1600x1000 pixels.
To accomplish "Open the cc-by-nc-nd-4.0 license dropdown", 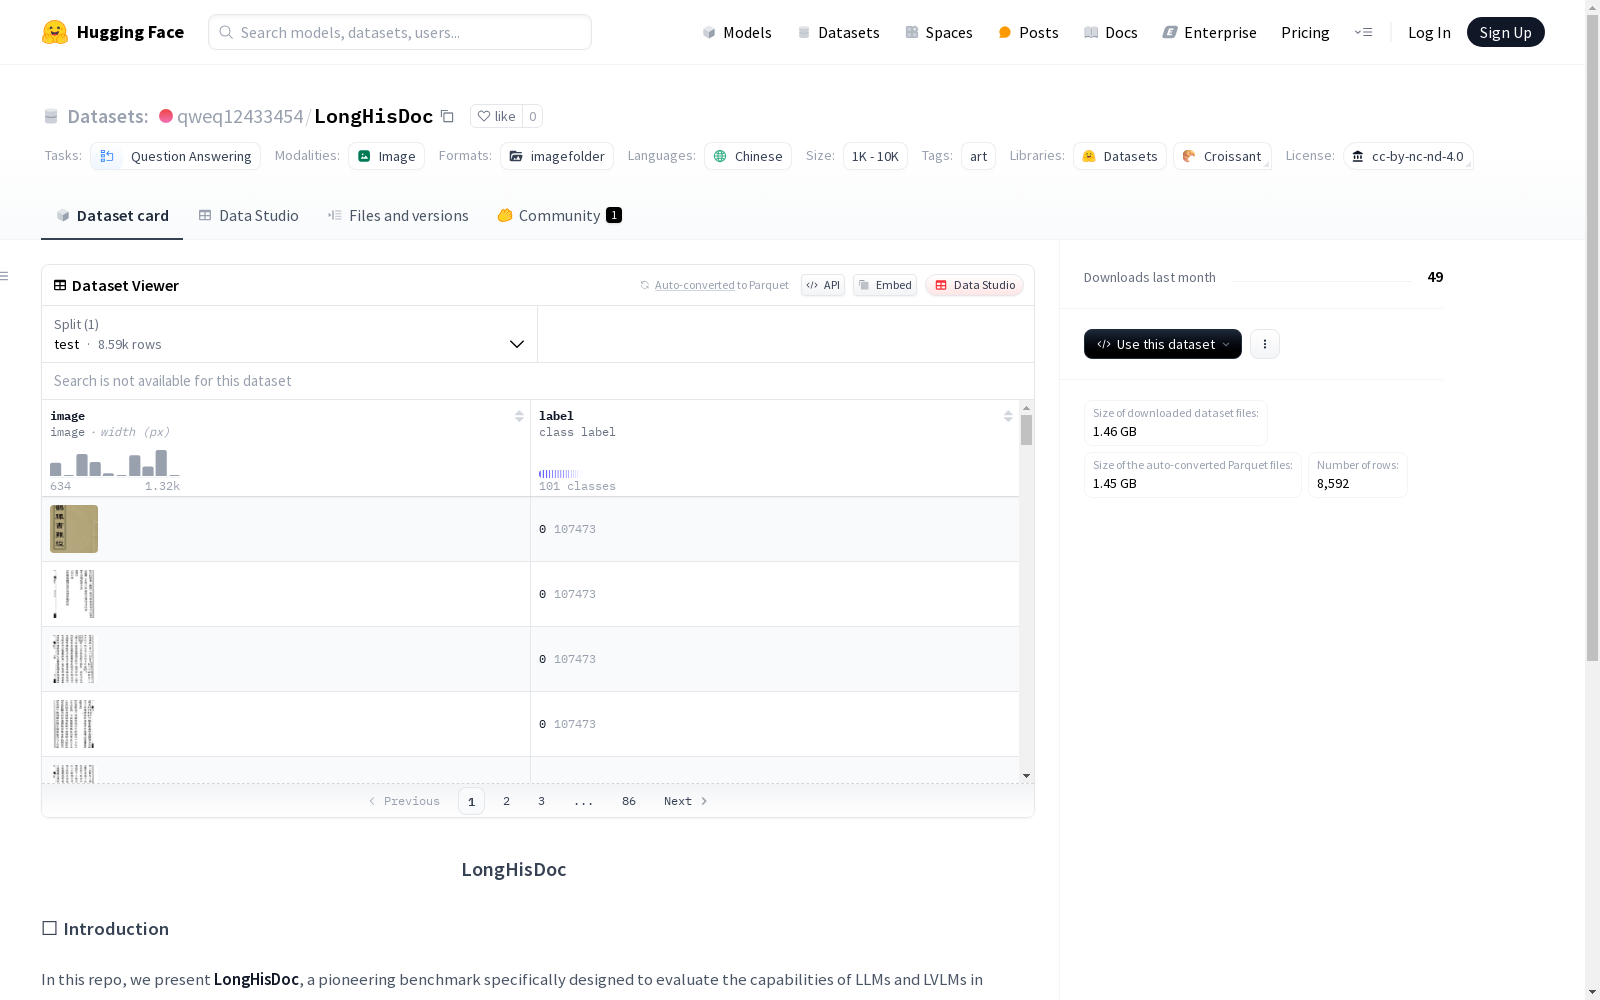I will [x=1408, y=156].
